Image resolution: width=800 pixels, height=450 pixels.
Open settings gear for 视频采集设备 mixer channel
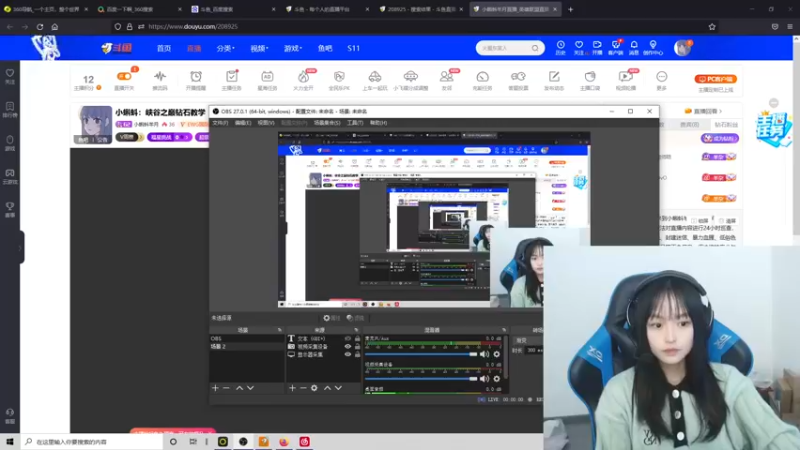pos(496,379)
